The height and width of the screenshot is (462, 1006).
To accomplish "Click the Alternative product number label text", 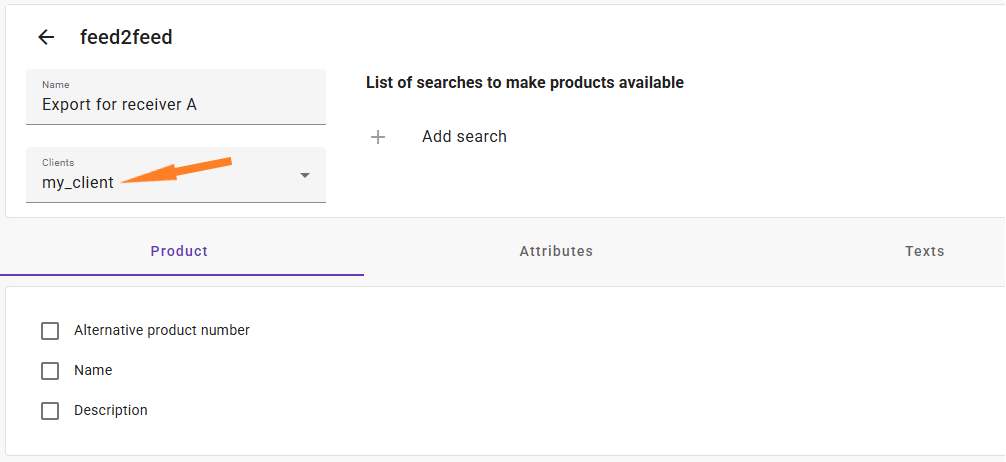I will [162, 330].
